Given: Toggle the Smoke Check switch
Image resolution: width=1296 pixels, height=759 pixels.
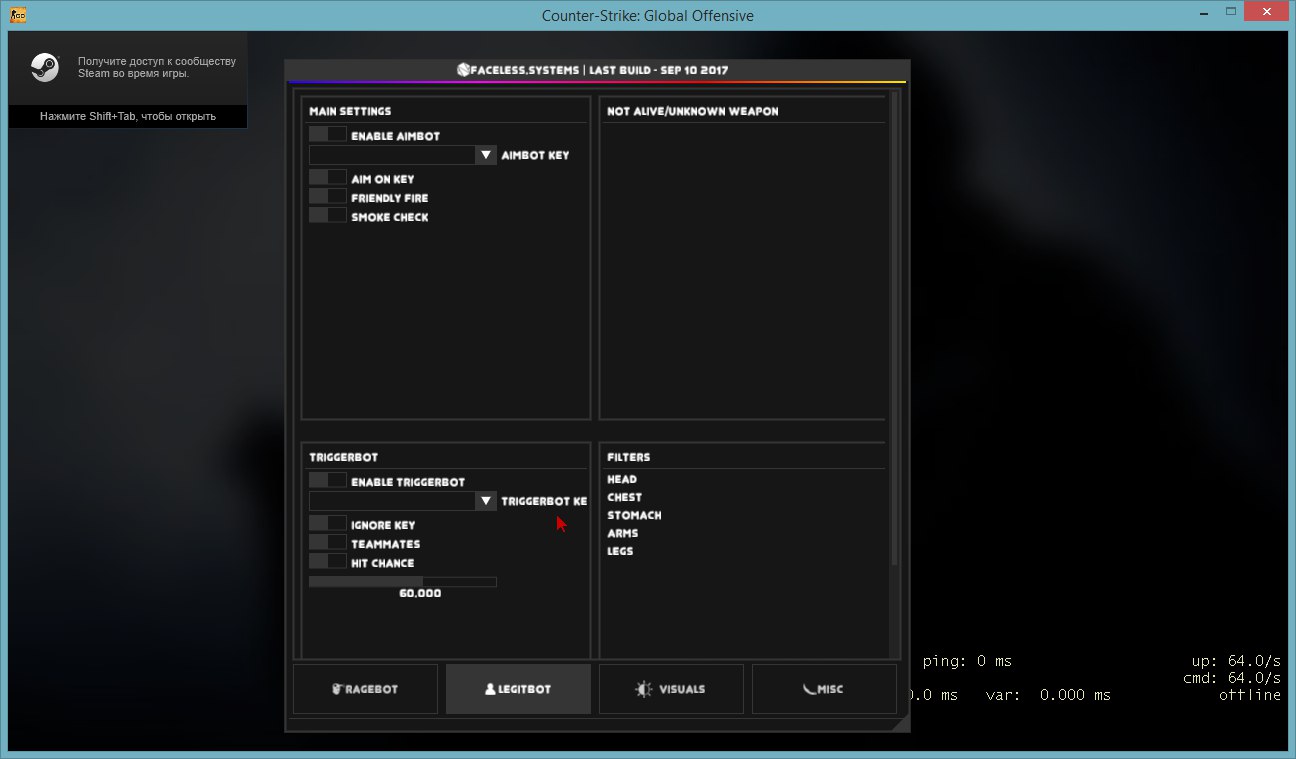Looking at the screenshot, I should click(x=327, y=216).
